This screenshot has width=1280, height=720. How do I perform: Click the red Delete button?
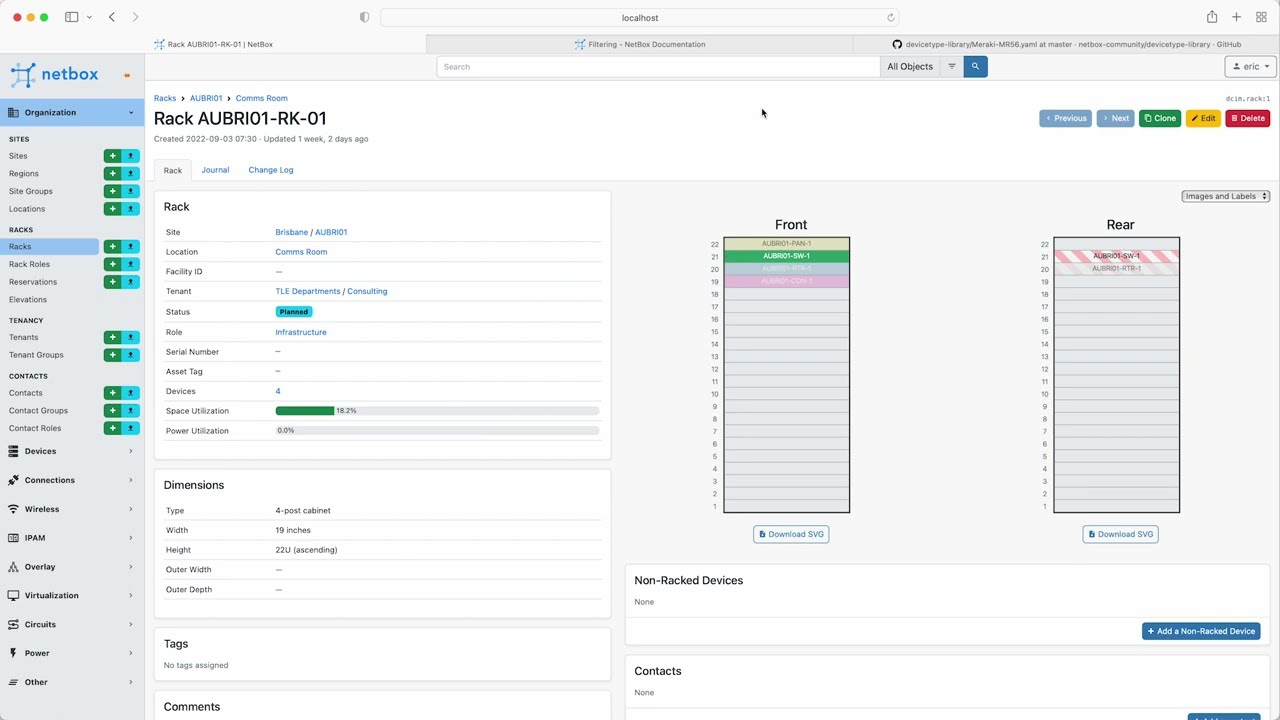click(x=1247, y=118)
